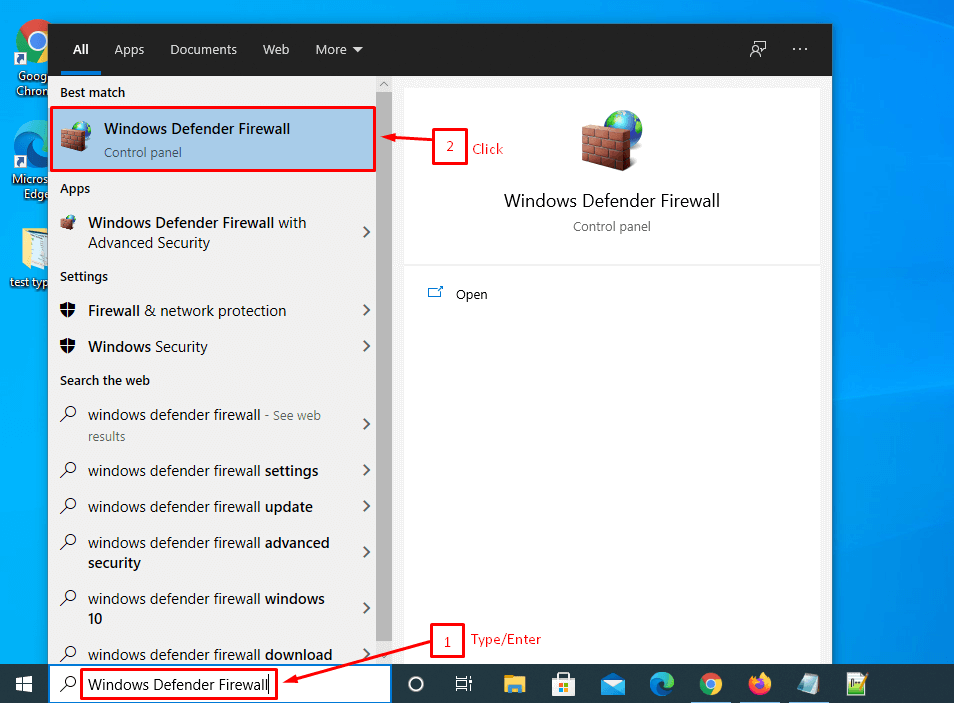Select Microsoft Edge desktop shortcut
This screenshot has width=954, height=703.
click(x=30, y=161)
